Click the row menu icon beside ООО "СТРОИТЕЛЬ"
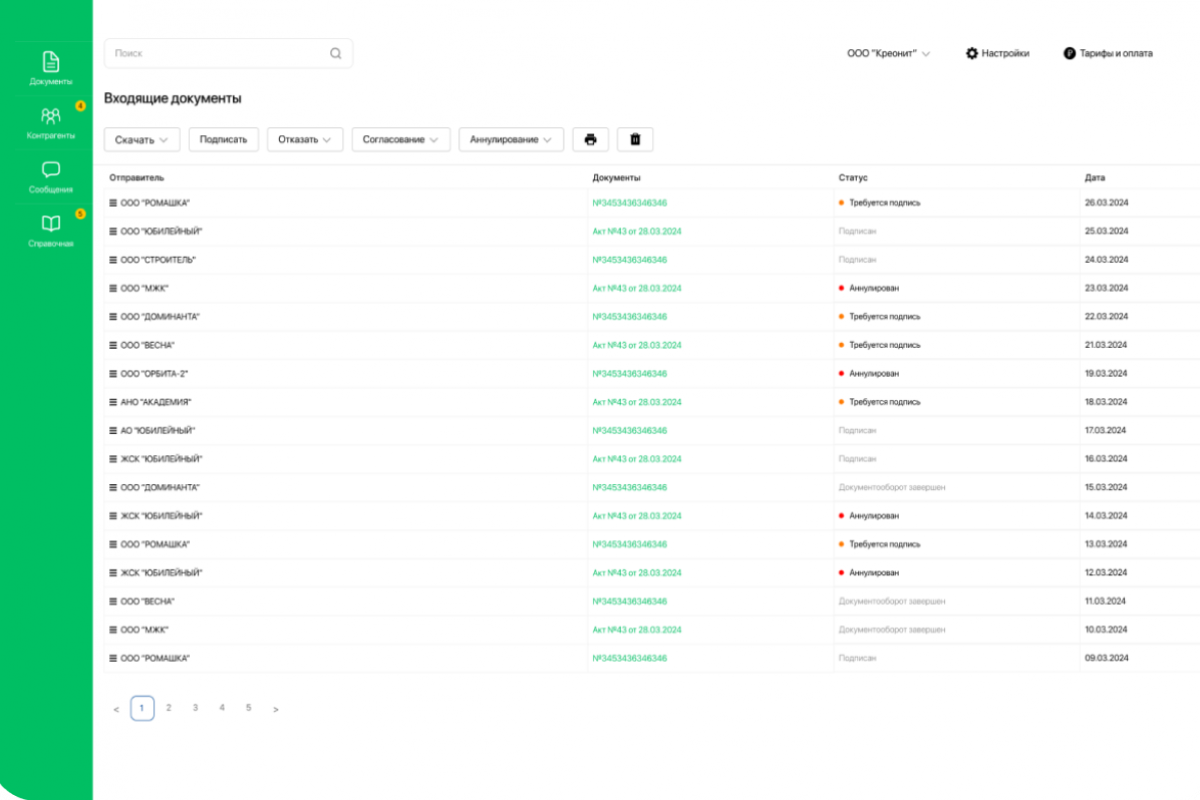 [113, 260]
